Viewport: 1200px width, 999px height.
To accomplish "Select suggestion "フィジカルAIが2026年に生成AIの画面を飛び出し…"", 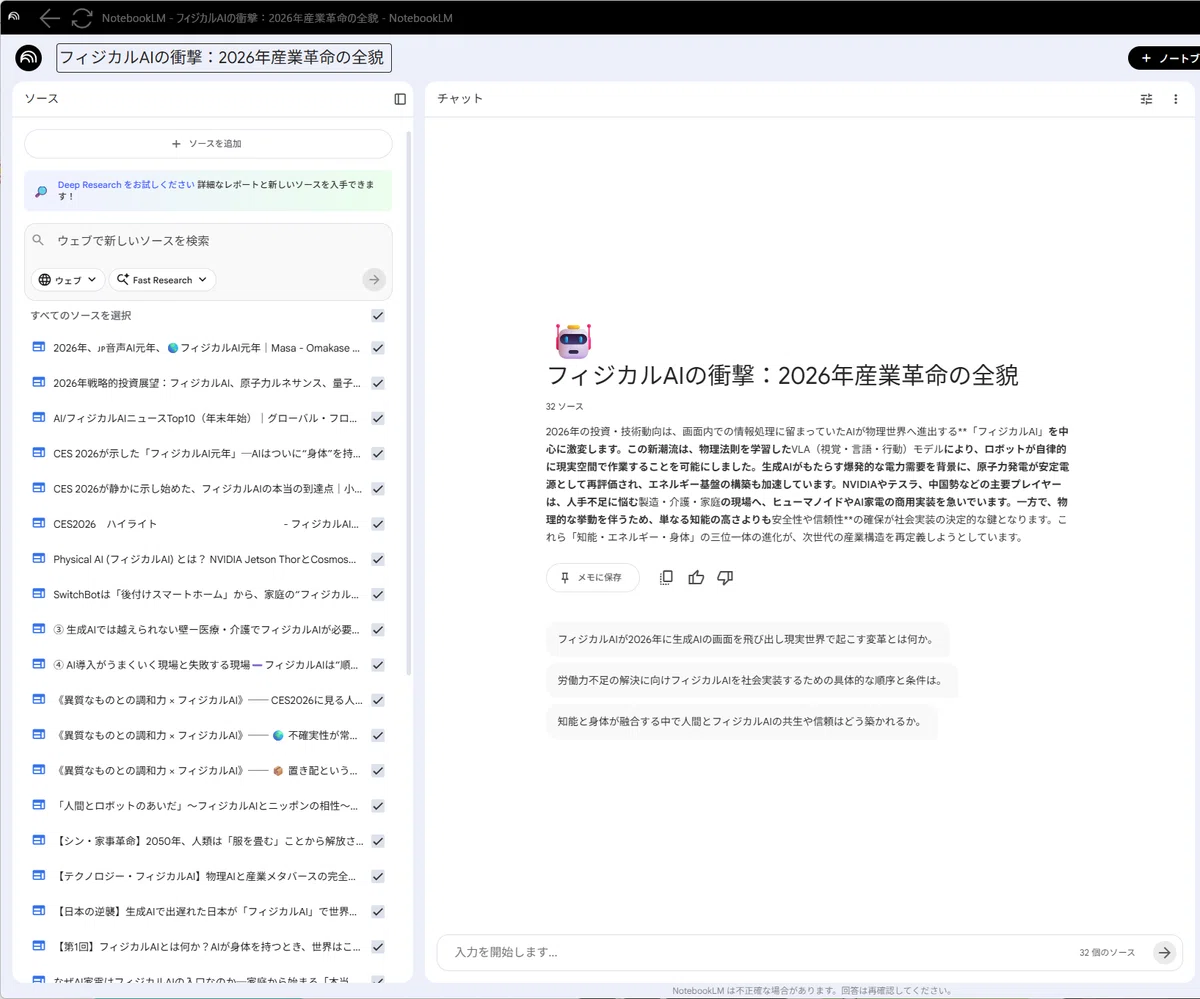I will 747,638.
